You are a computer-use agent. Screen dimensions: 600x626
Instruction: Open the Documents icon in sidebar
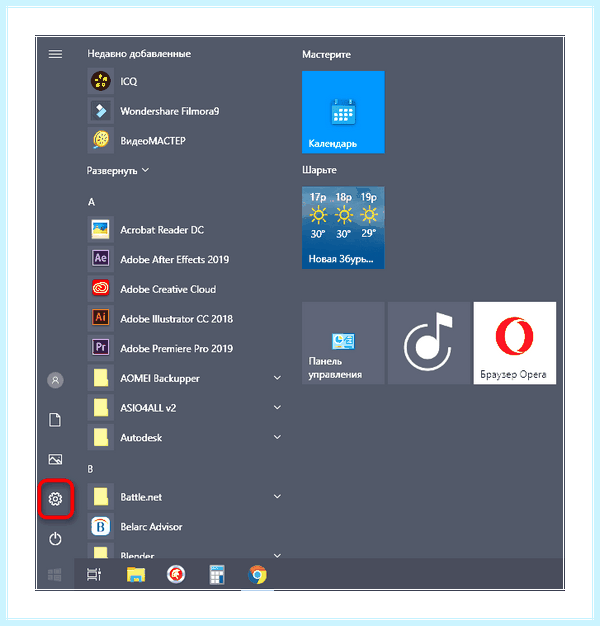pyautogui.click(x=55, y=420)
